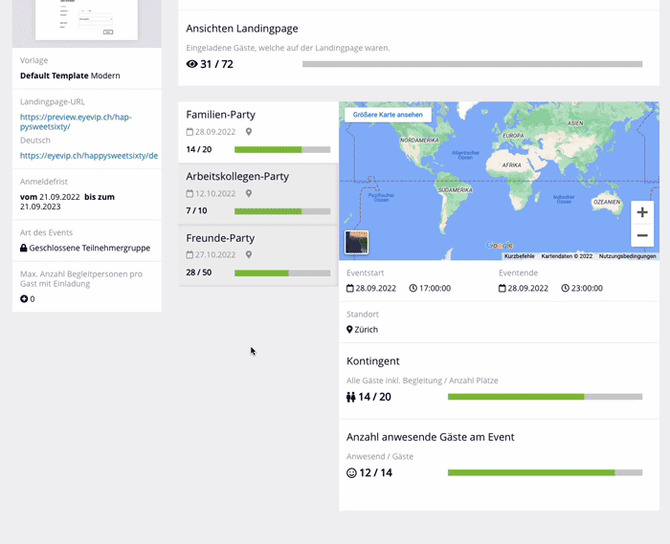The width and height of the screenshot is (670, 544).
Task: Click the clock icon beside 23:00:00
Action: pyautogui.click(x=566, y=288)
